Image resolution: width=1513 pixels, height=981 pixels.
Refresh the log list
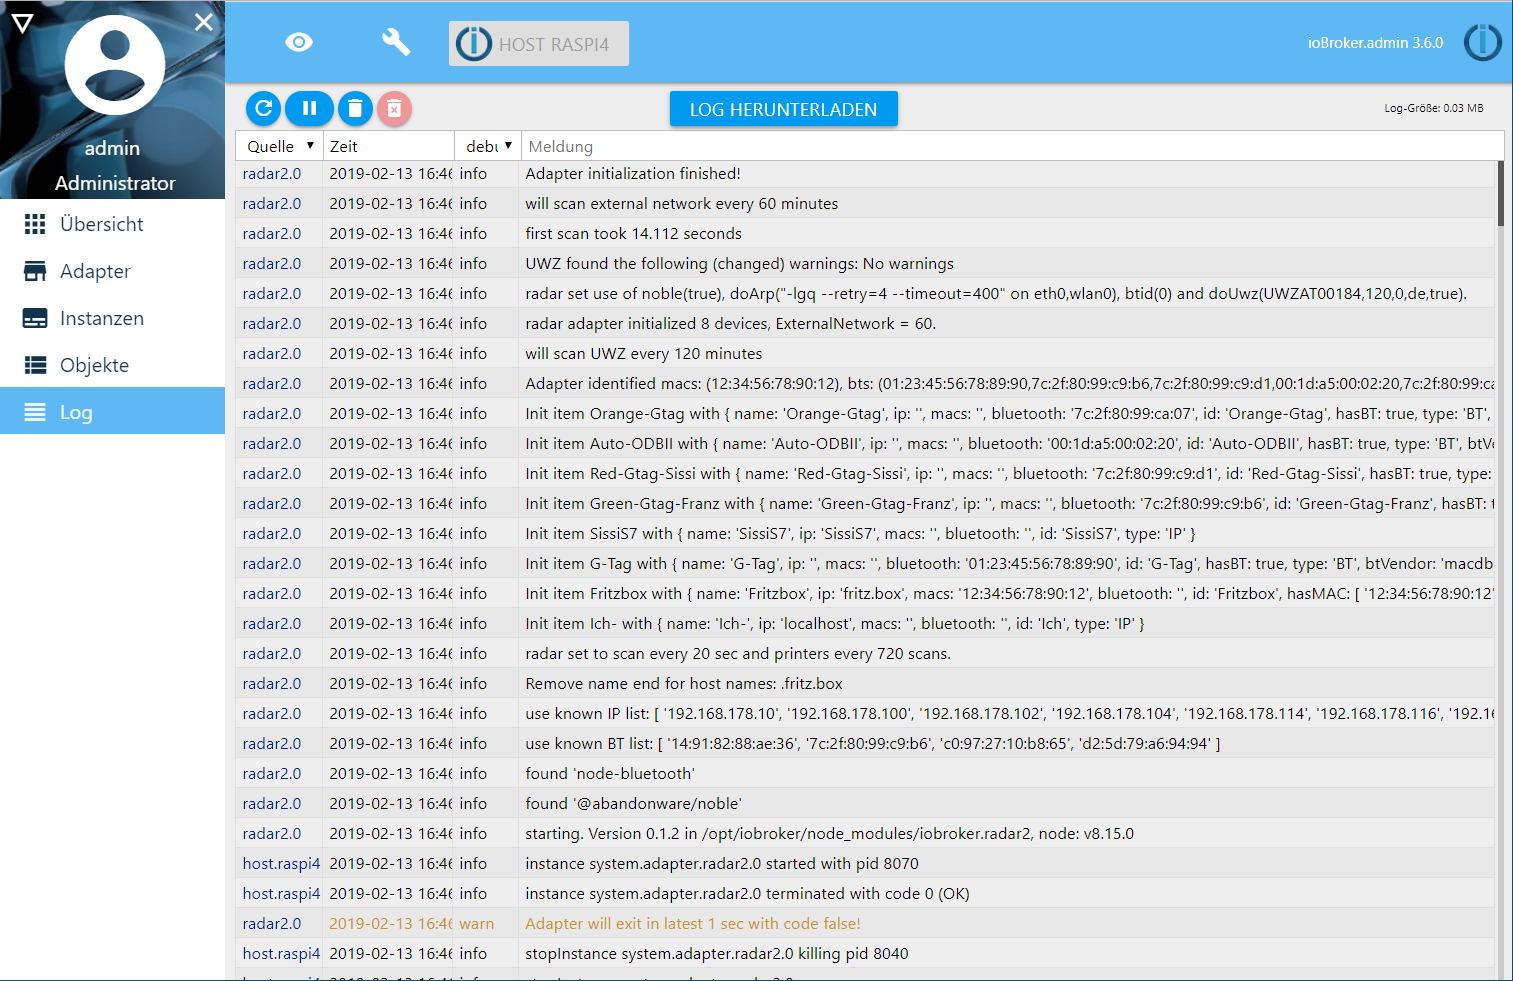click(264, 108)
